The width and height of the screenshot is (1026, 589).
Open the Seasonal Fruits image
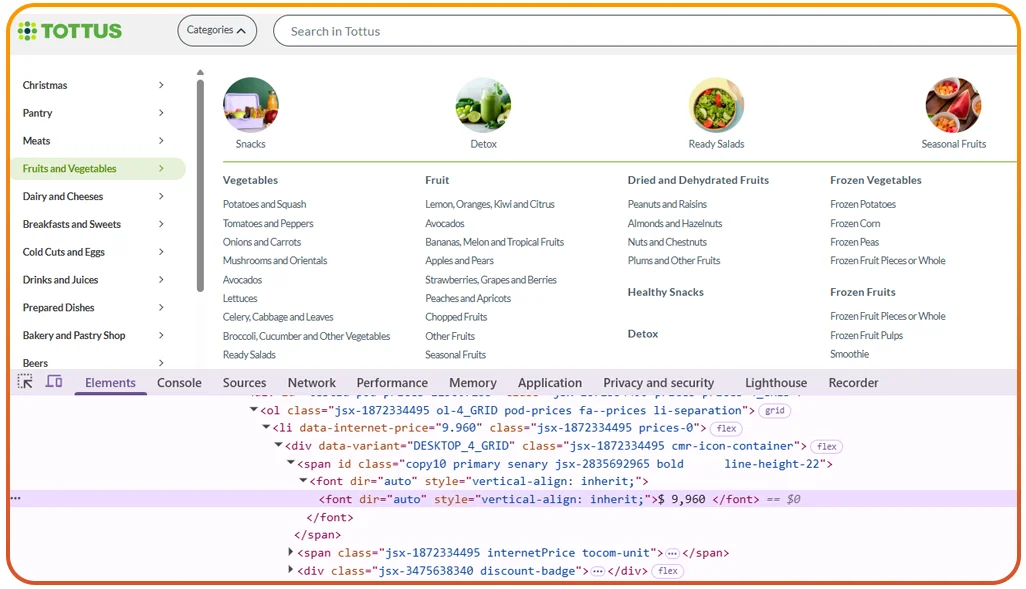click(953, 105)
